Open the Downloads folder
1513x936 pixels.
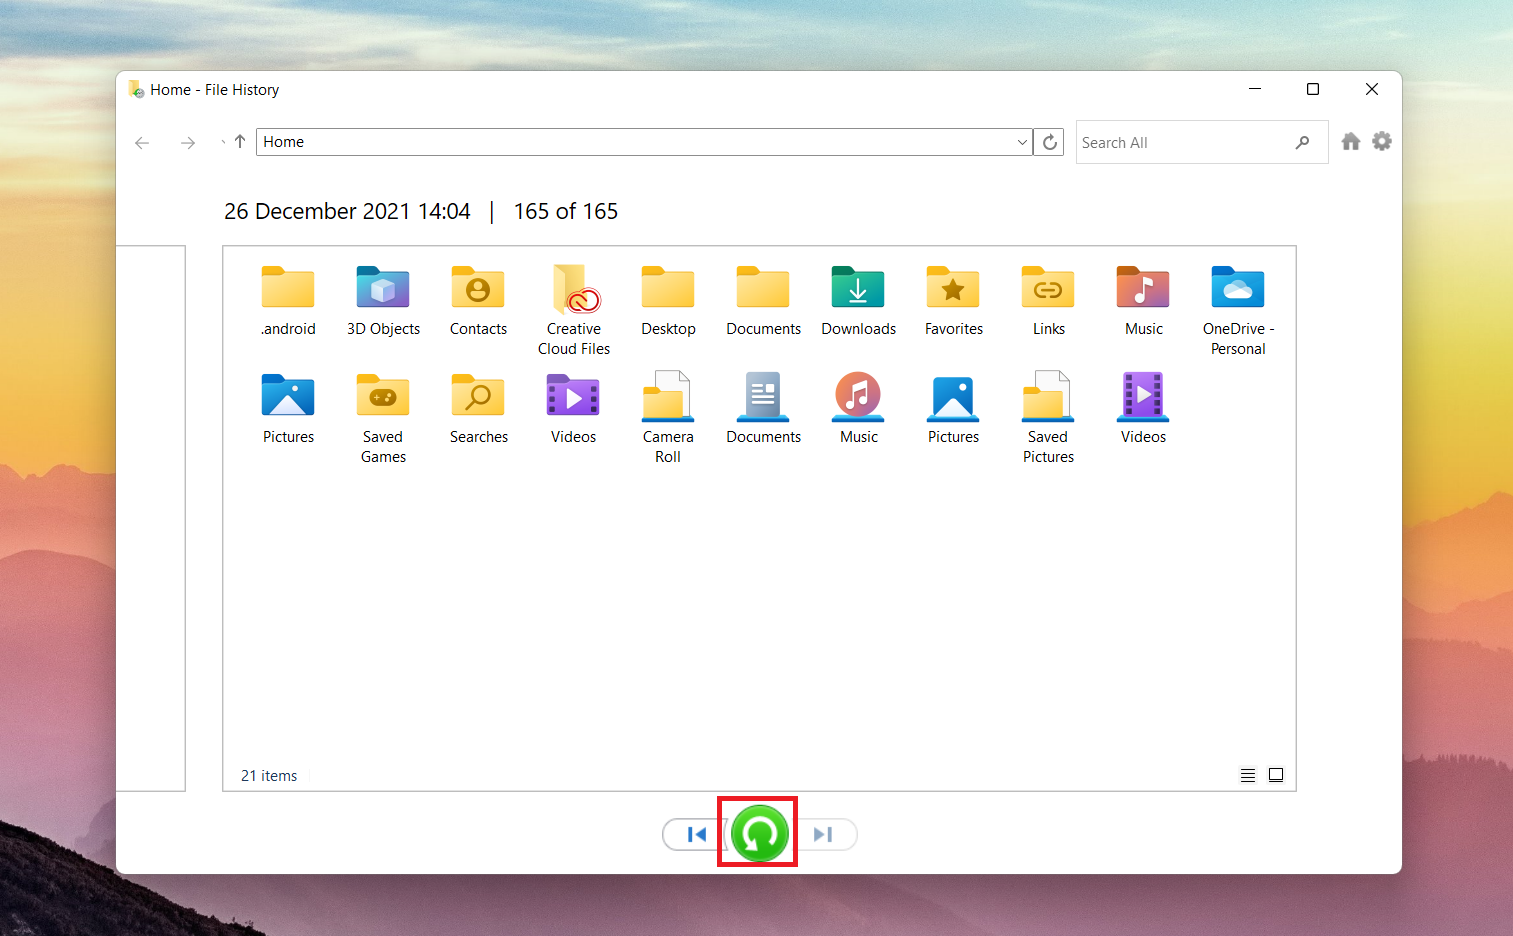(858, 288)
